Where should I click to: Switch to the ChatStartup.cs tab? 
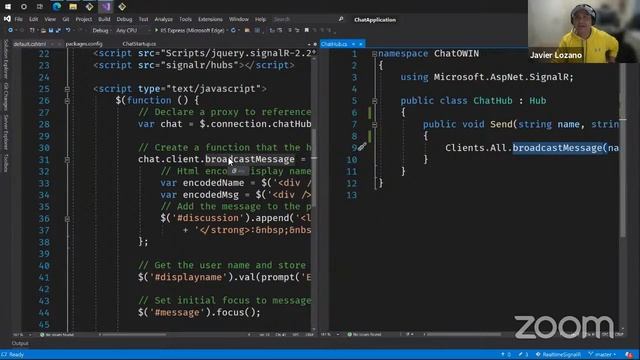pyautogui.click(x=139, y=44)
